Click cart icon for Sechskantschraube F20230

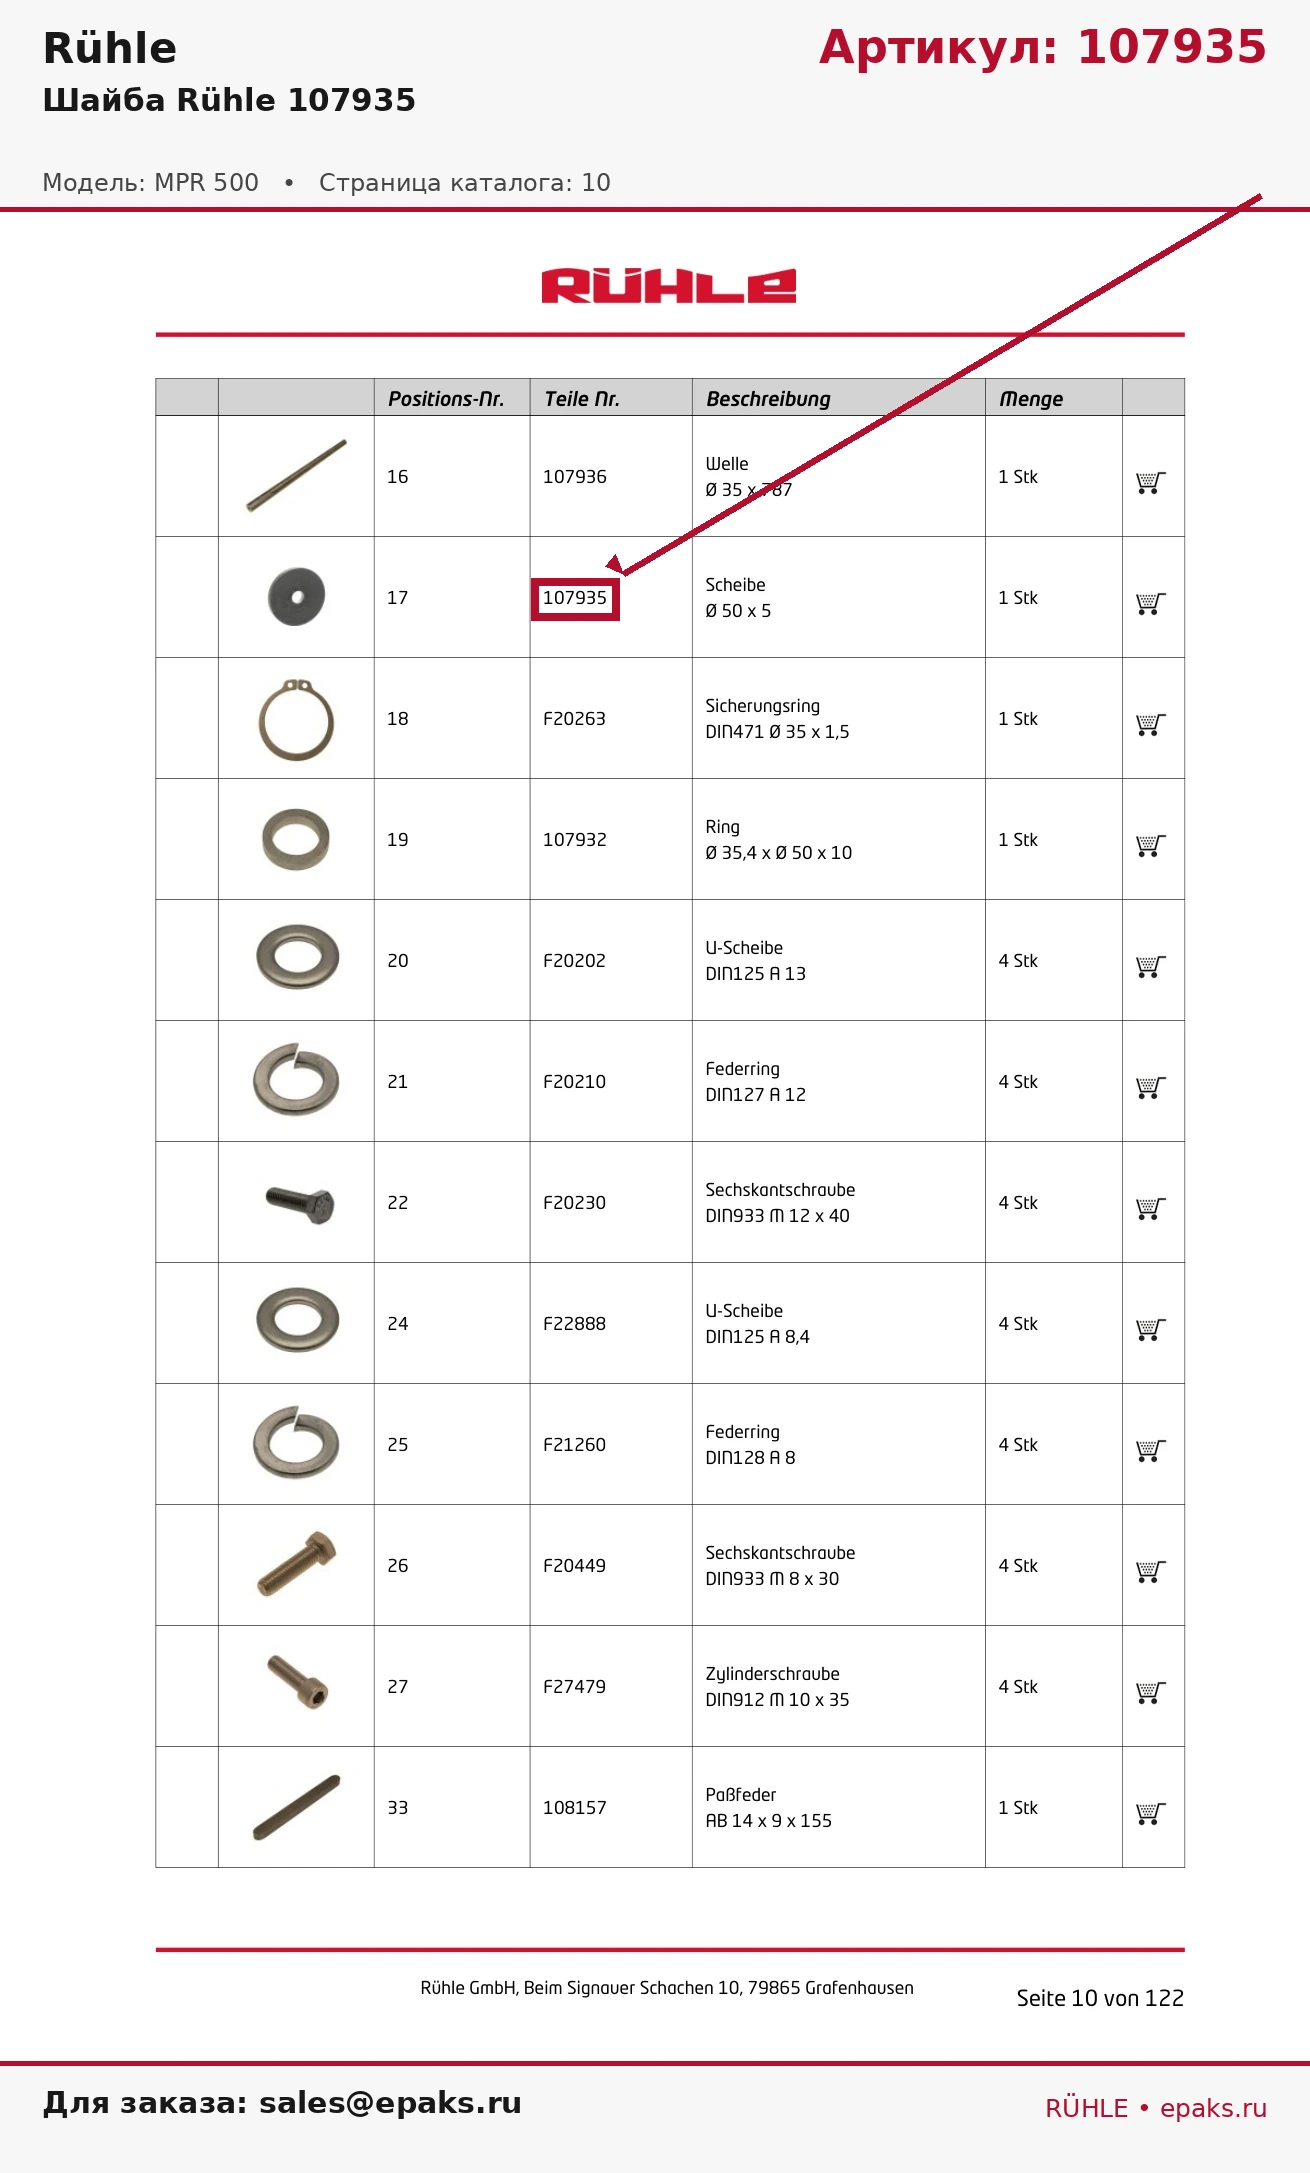click(1151, 1209)
